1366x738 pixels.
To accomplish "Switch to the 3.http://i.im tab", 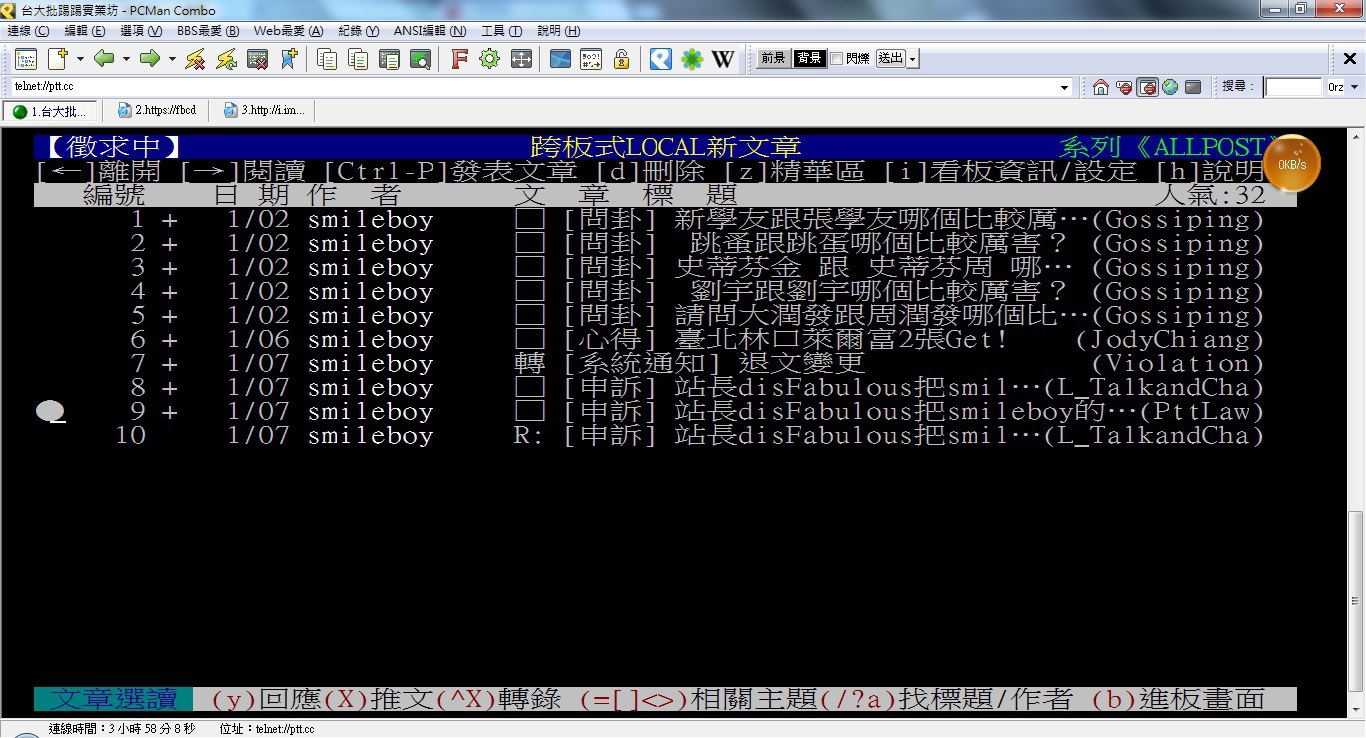I will 263,111.
